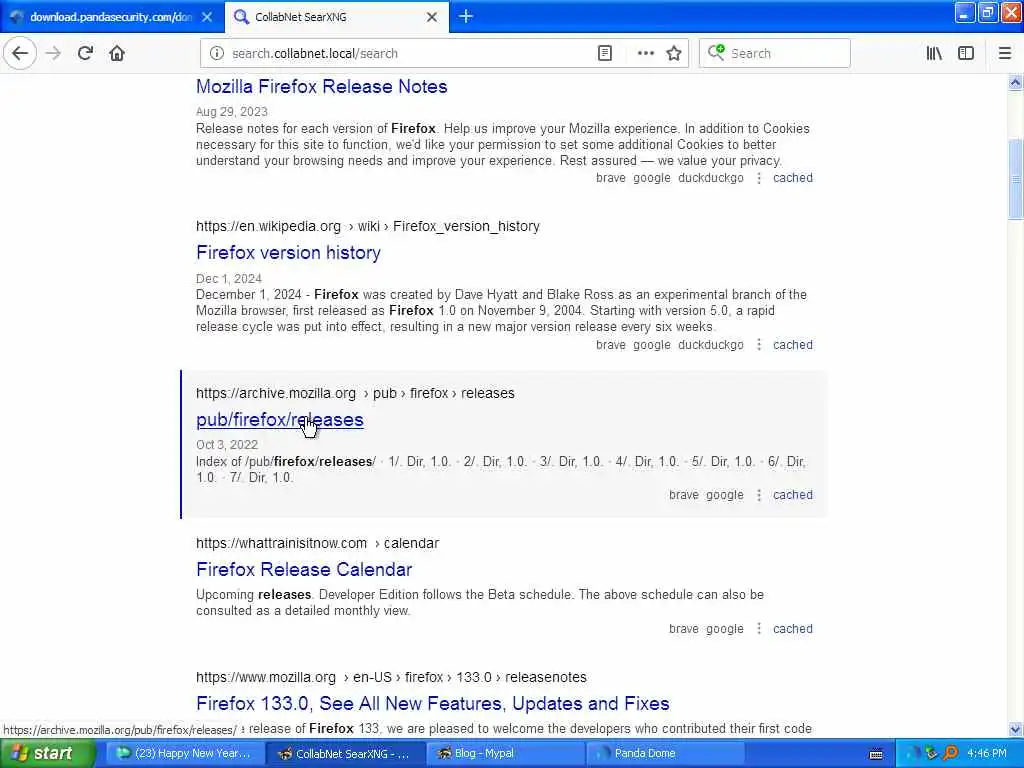
Task: Open cached copy of Release Calendar result
Action: pos(793,629)
